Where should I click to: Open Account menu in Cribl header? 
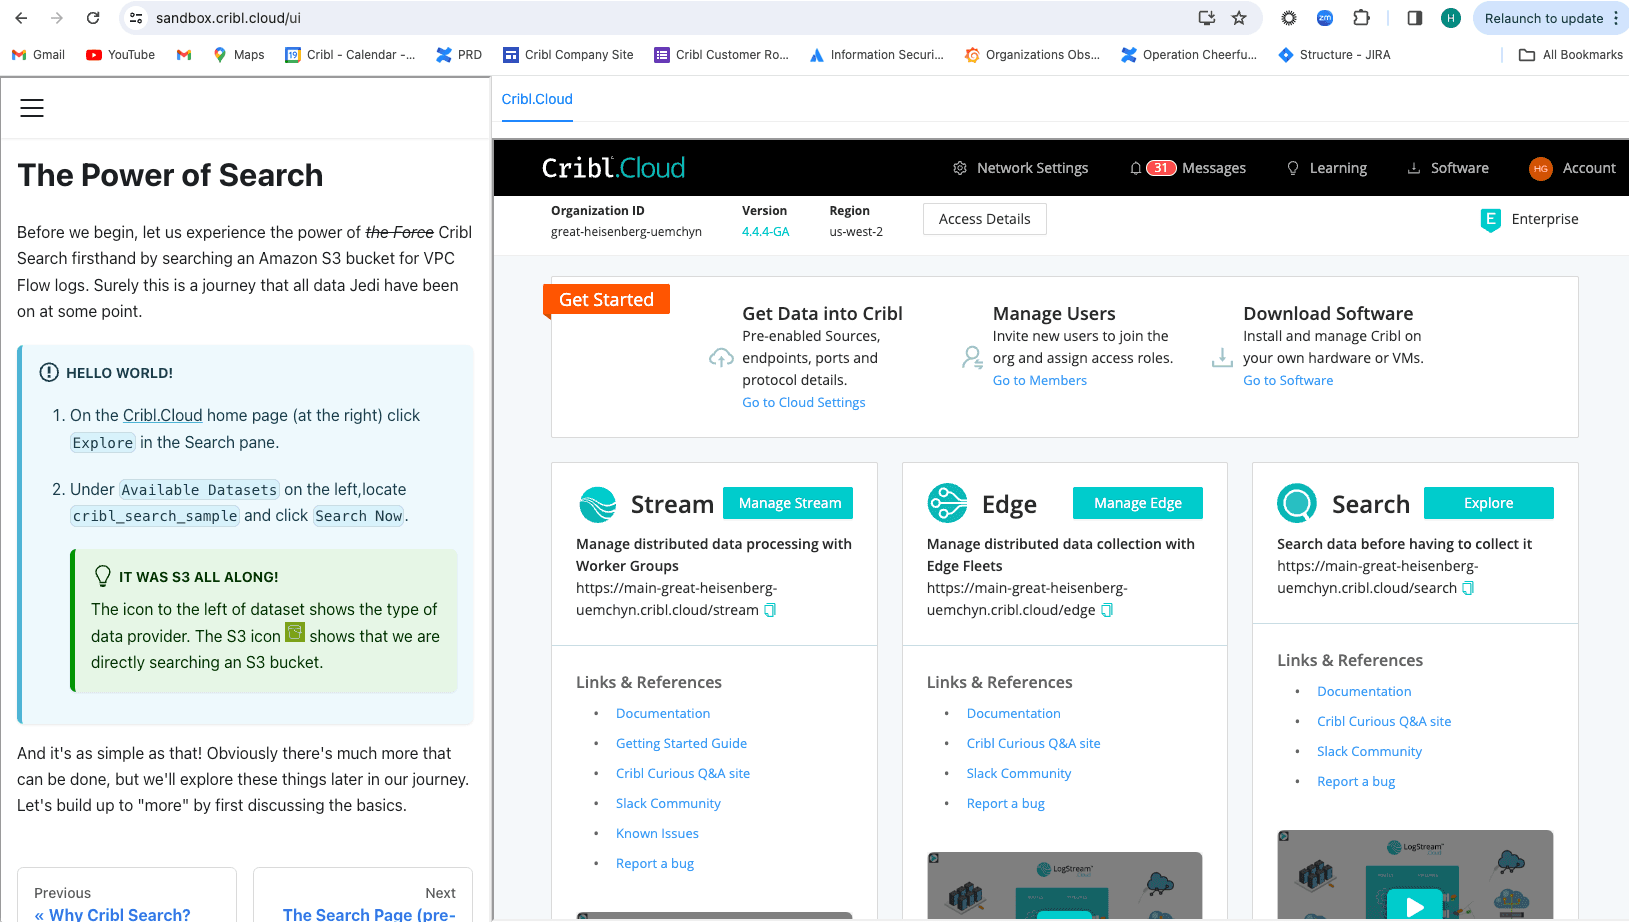click(1573, 168)
